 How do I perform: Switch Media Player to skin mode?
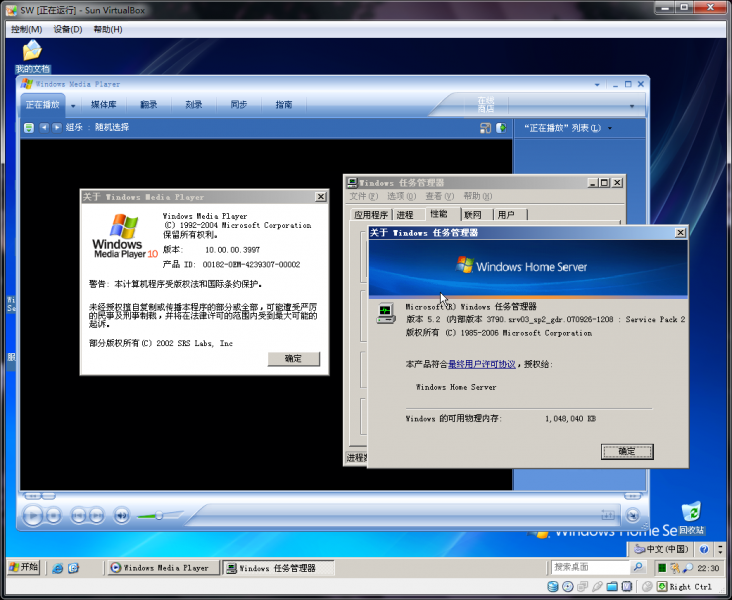click(633, 515)
